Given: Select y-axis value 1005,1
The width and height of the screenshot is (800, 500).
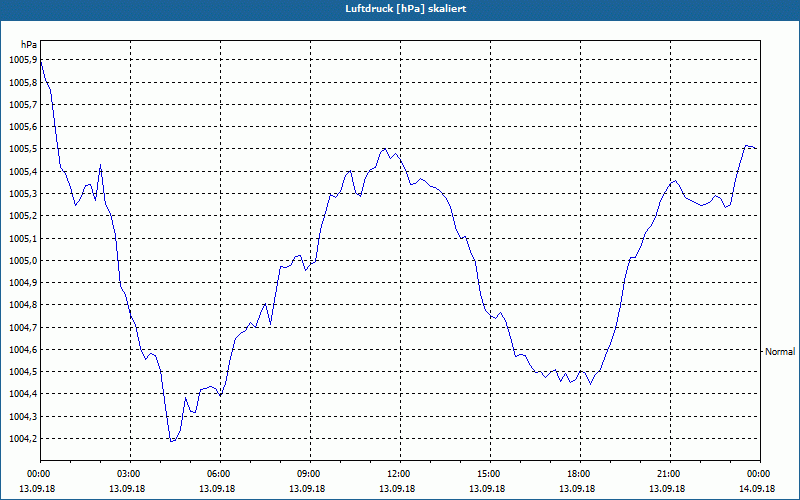Looking at the screenshot, I should click(23, 238).
